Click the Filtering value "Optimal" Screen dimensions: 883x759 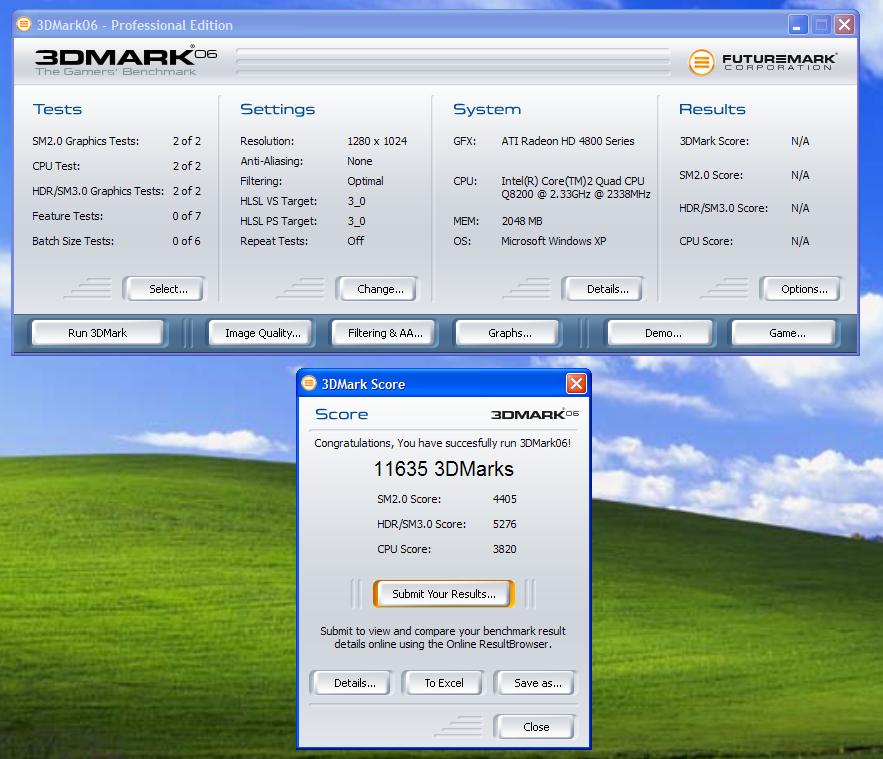coord(365,181)
